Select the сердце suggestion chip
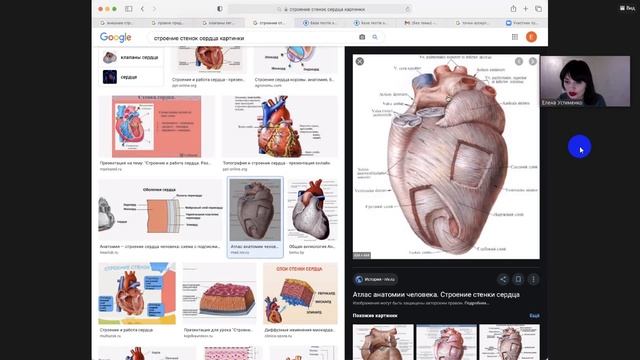 point(131,77)
